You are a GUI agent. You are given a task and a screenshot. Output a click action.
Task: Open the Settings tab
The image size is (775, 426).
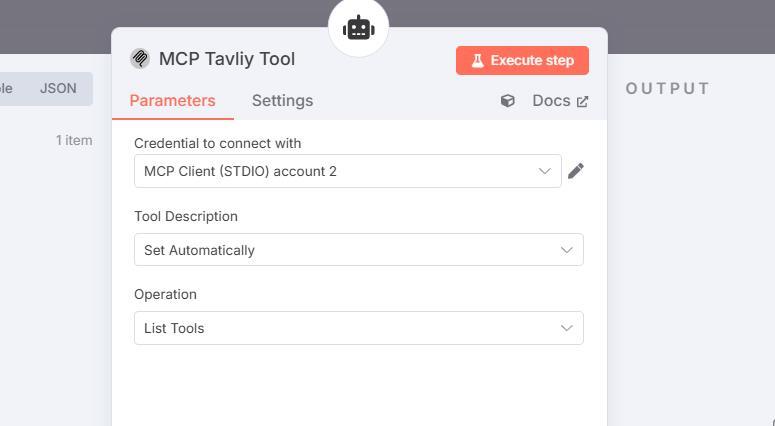(x=282, y=101)
